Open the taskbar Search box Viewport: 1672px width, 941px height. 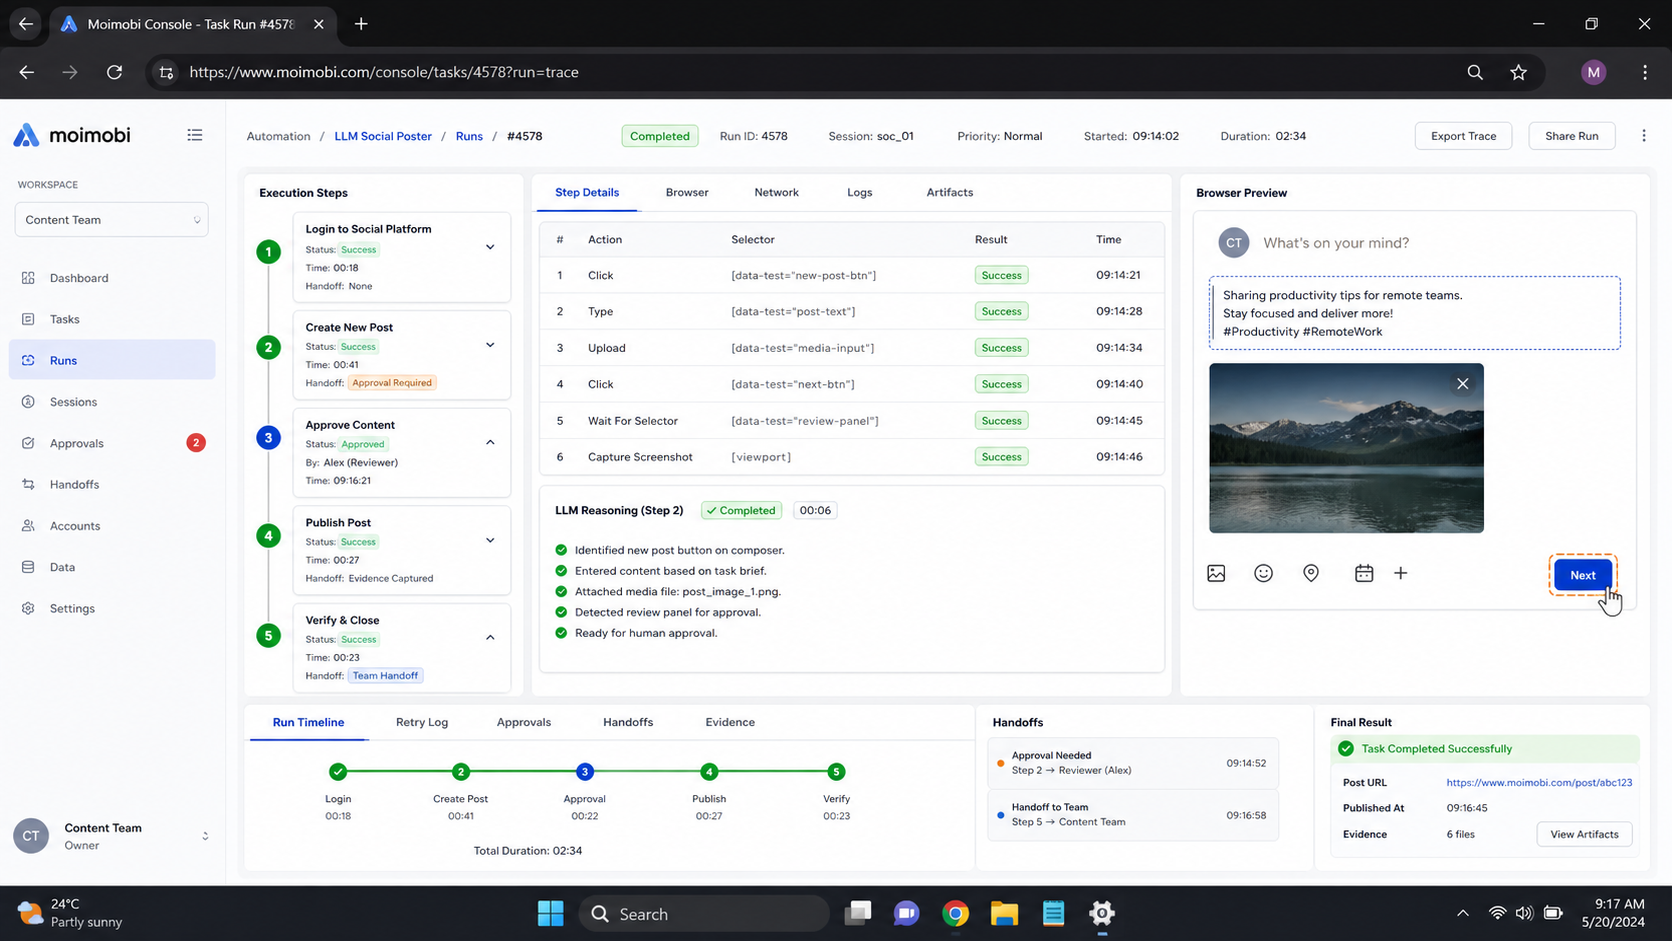pos(704,913)
